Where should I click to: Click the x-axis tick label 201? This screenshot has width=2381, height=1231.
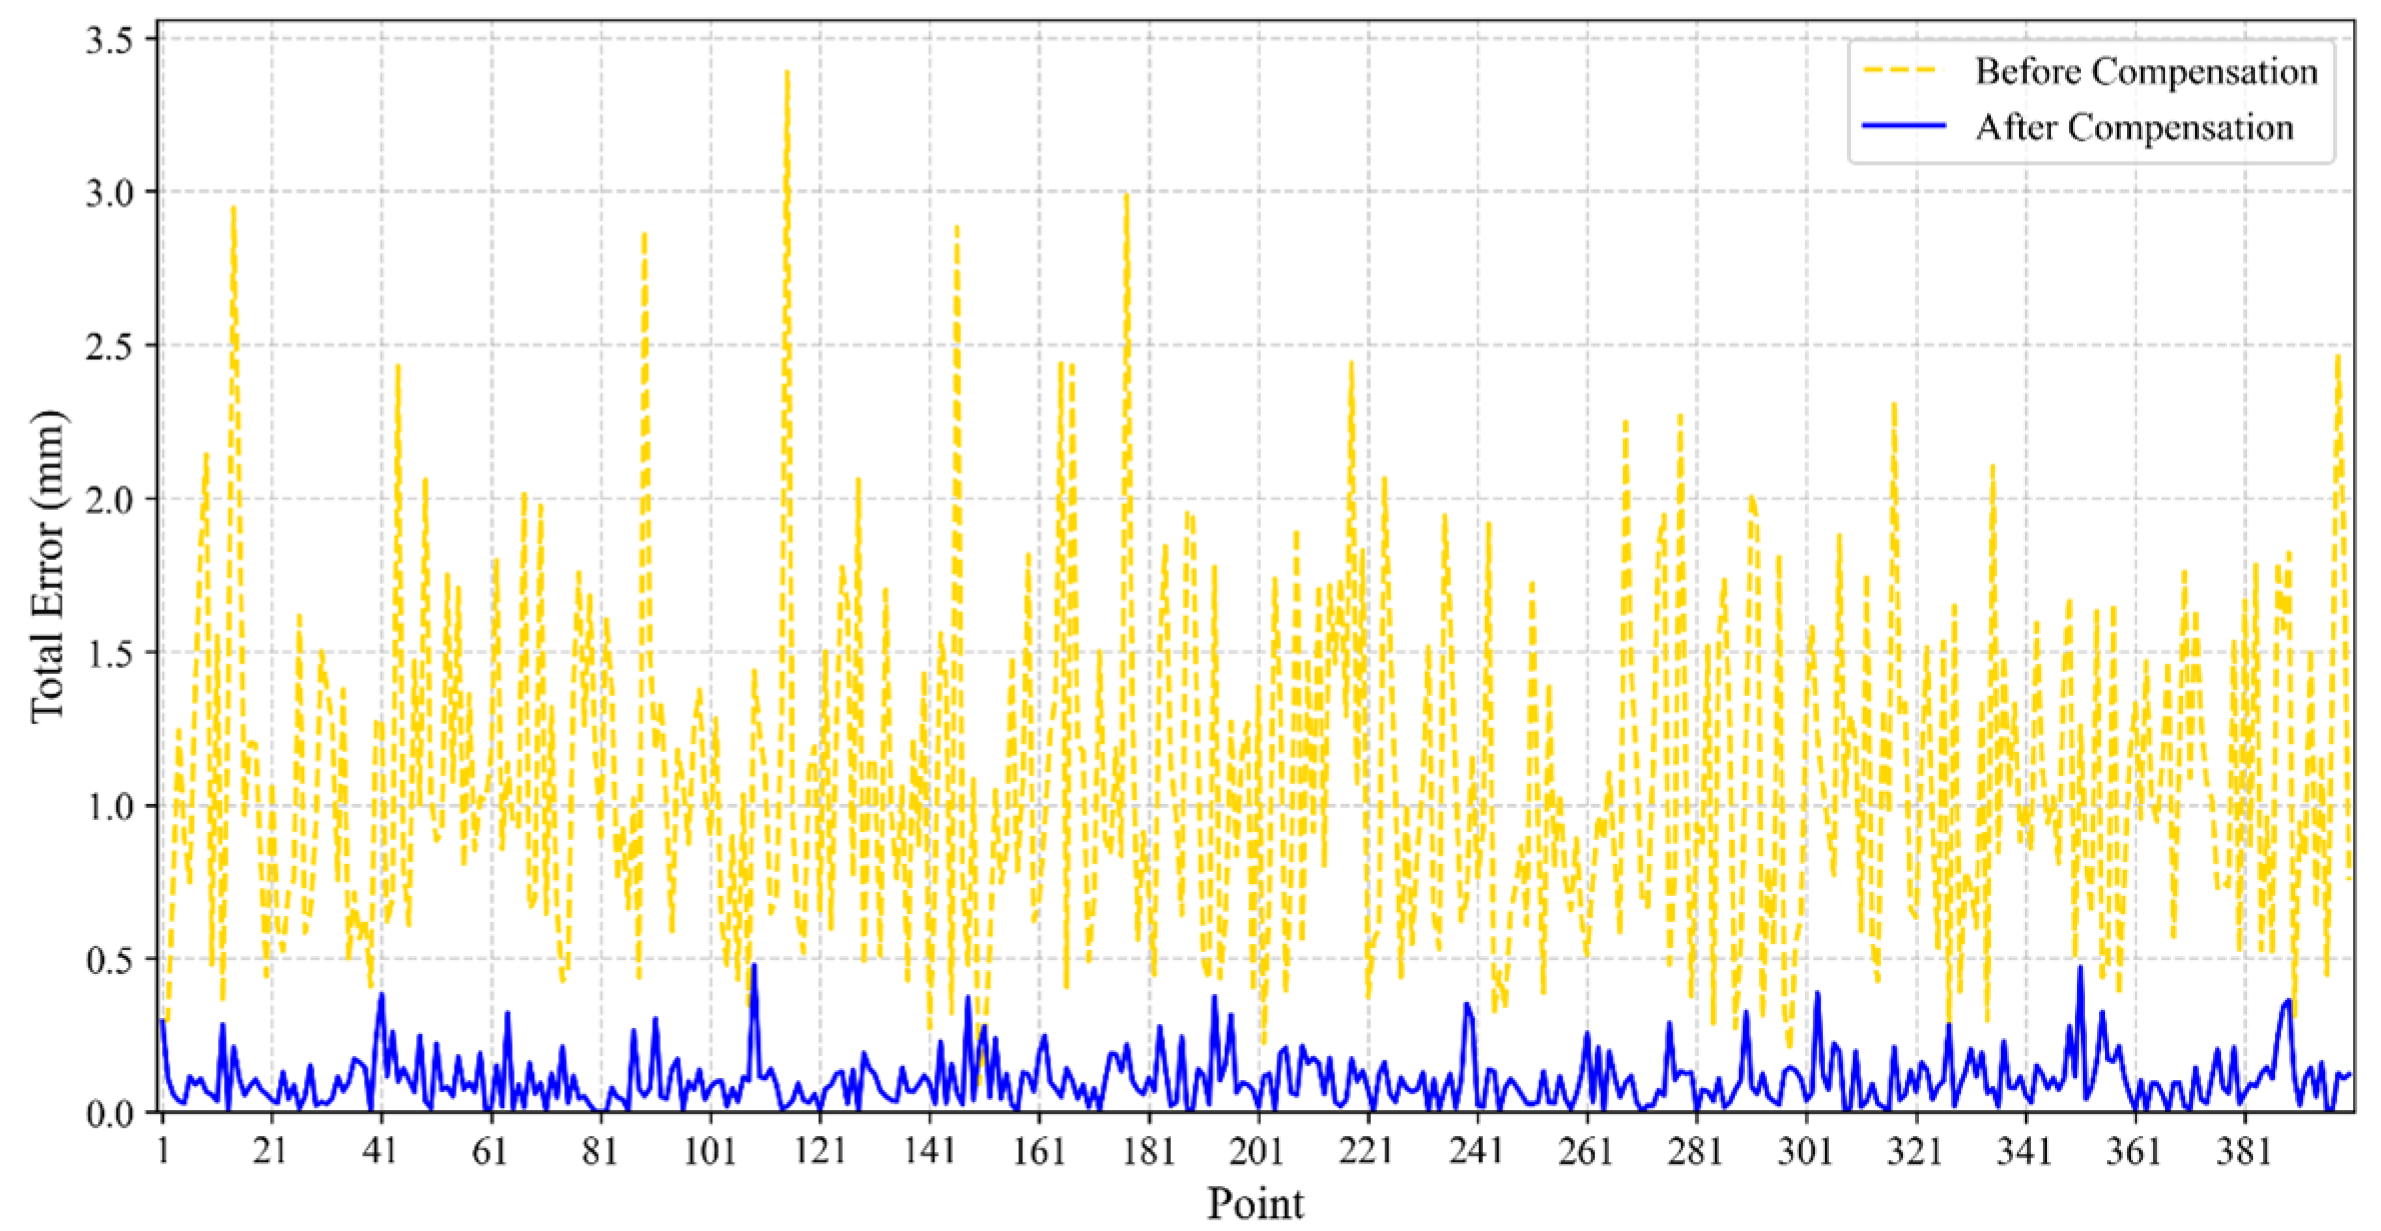[x=1257, y=1152]
